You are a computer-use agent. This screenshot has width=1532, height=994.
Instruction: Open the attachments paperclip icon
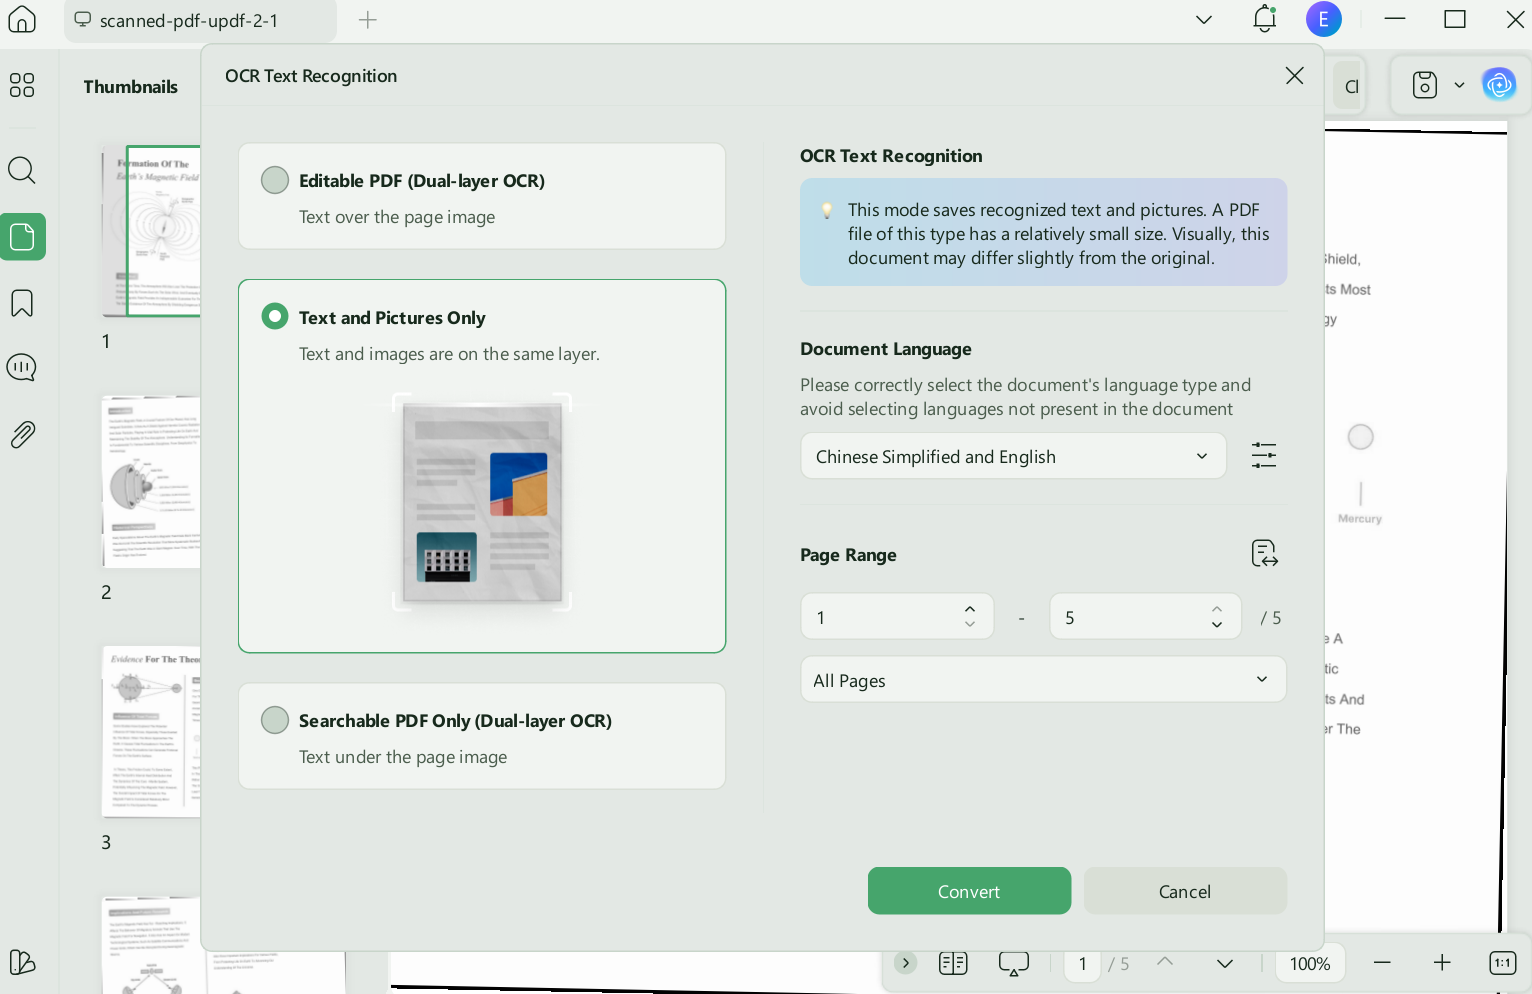pyautogui.click(x=22, y=435)
